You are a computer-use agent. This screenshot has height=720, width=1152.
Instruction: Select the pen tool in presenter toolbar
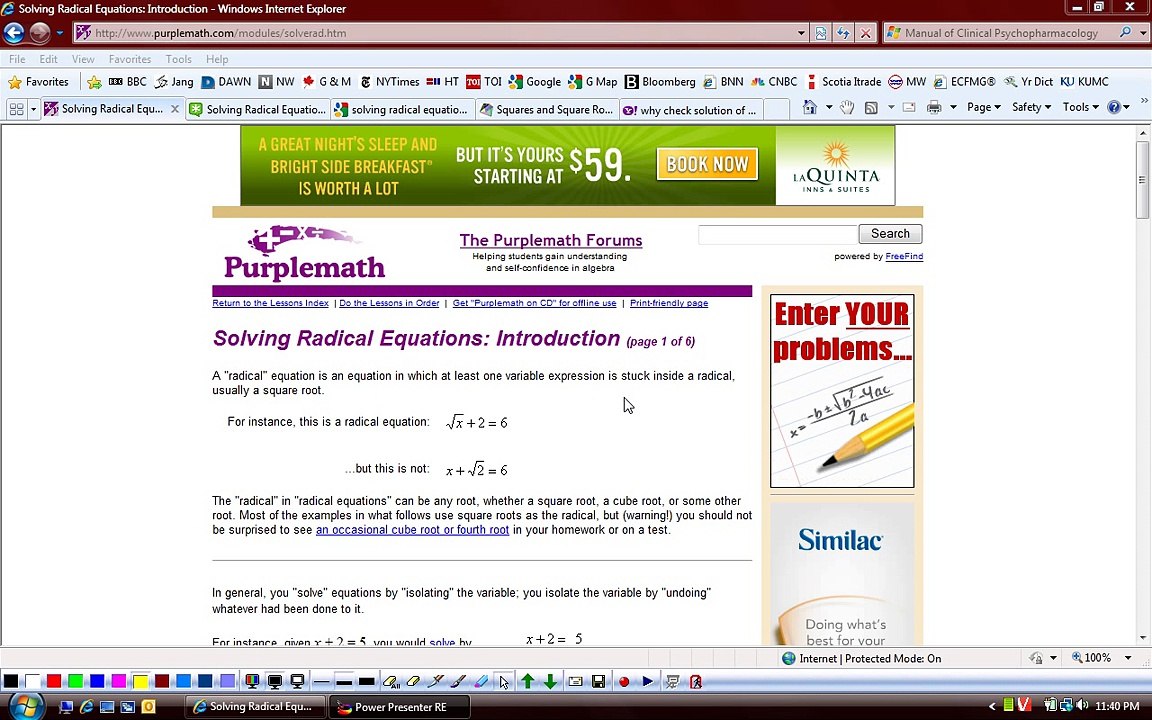tap(436, 682)
